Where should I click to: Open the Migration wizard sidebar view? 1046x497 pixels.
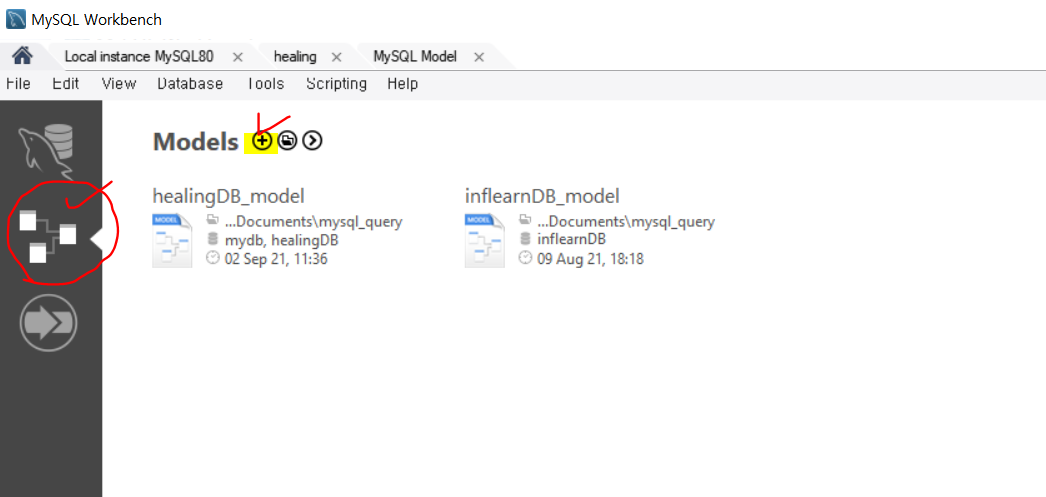pos(48,323)
